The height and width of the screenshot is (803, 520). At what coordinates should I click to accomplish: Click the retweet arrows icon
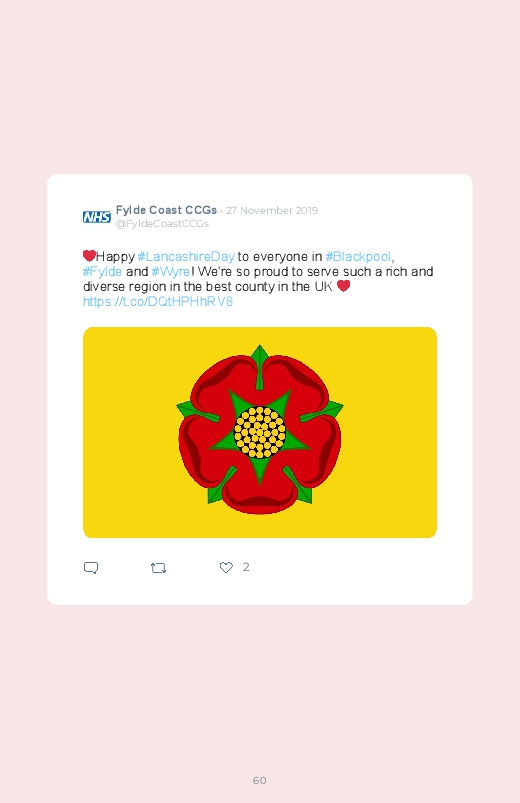(x=158, y=567)
